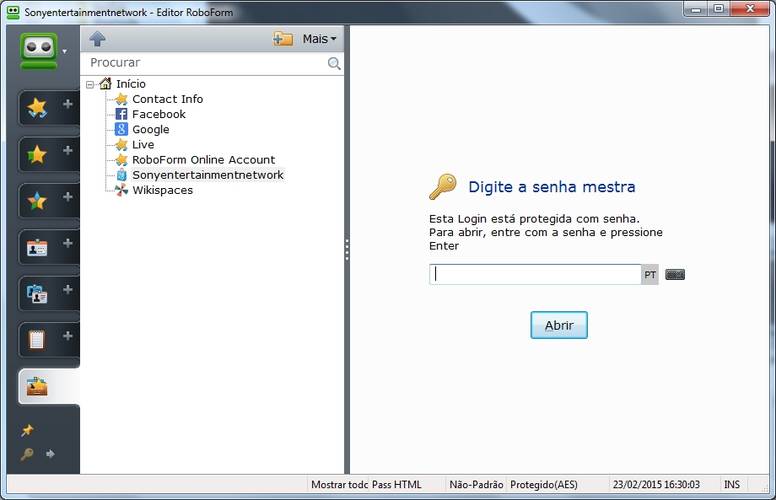Click the PT language indicator
Viewport: 776px width, 500px height.
click(650, 275)
